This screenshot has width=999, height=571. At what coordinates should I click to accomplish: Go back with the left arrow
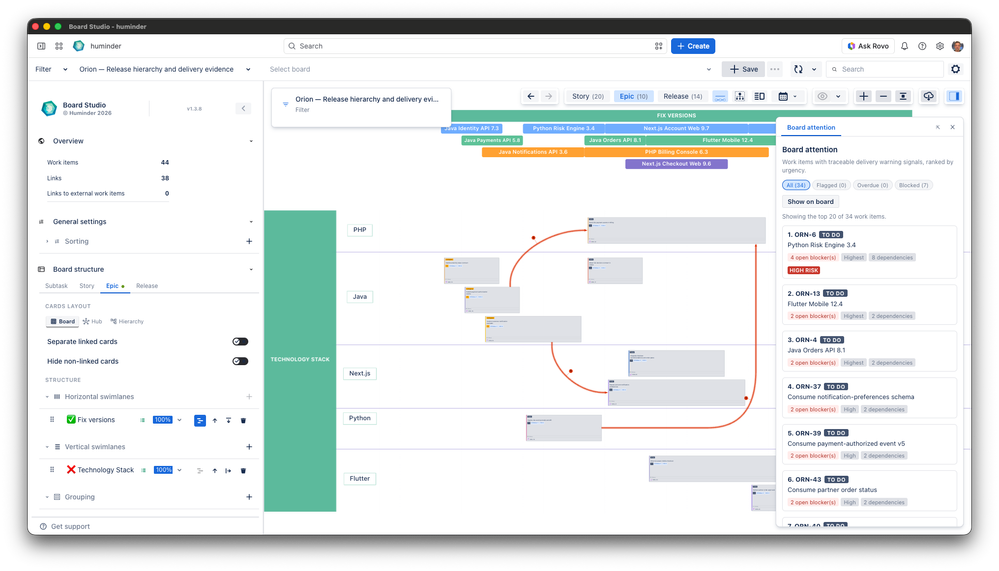[x=531, y=96]
